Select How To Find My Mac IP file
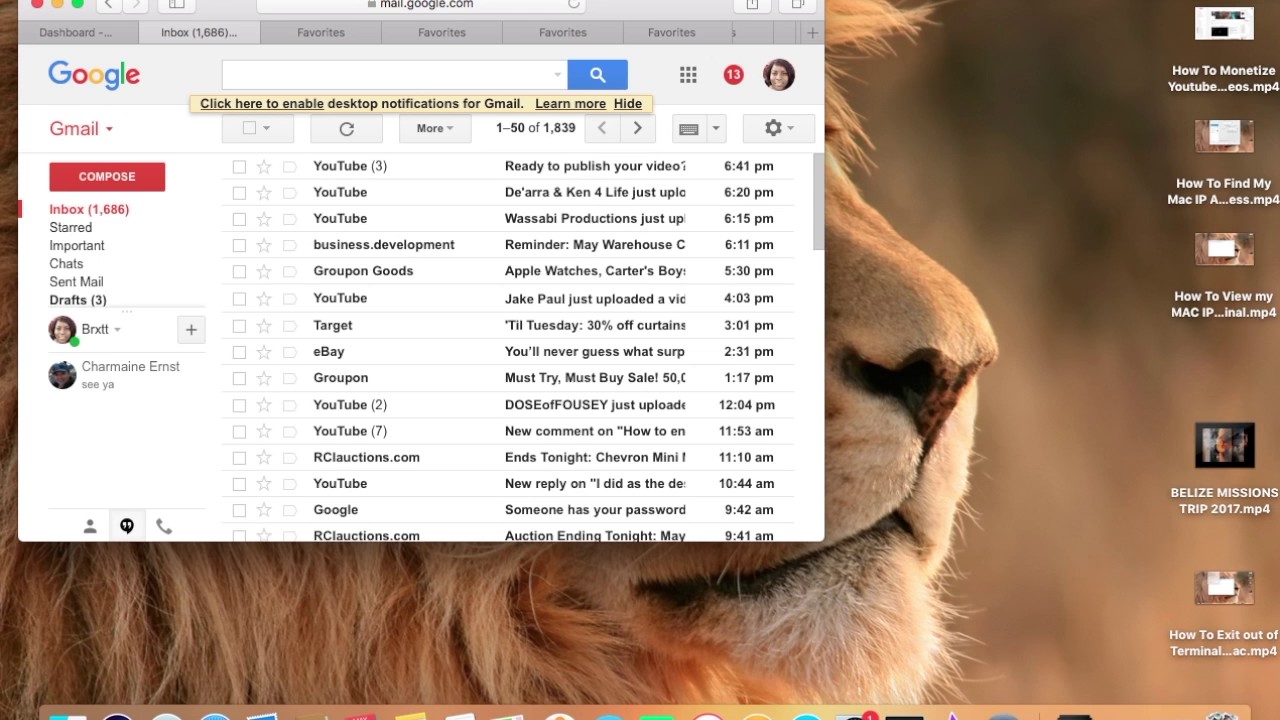1280x720 pixels. point(1224,162)
